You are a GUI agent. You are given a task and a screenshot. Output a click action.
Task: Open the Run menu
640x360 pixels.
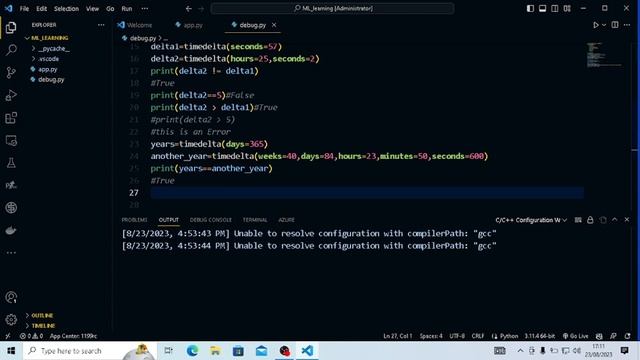click(x=127, y=9)
